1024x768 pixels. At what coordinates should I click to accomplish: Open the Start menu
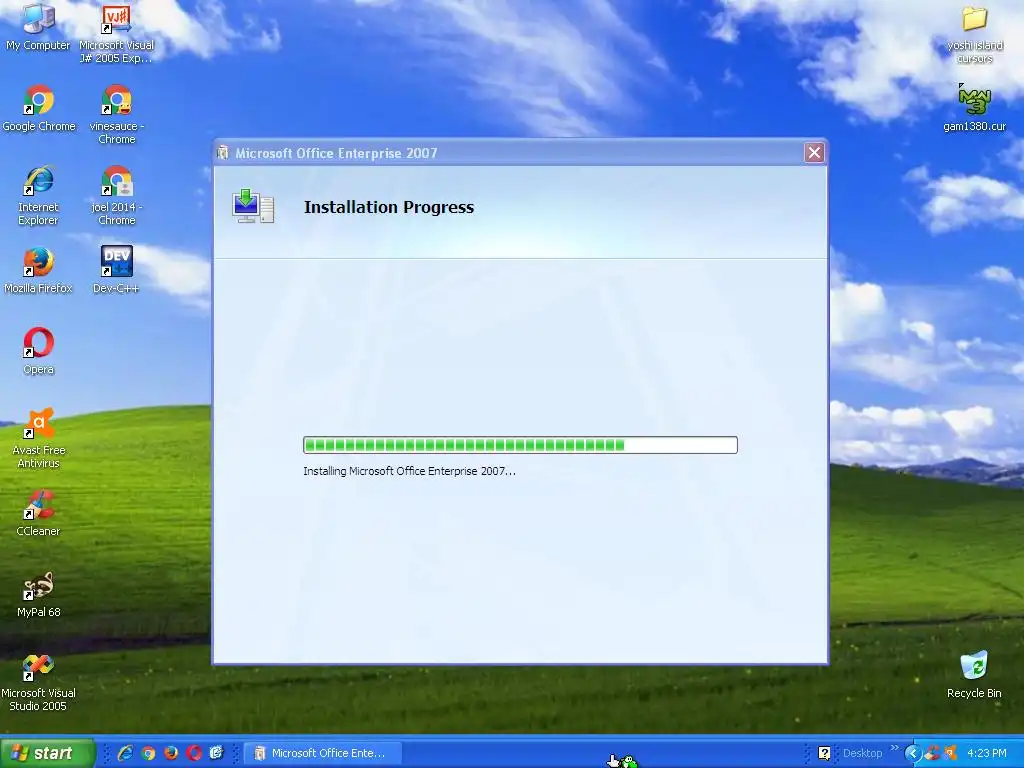pos(46,753)
